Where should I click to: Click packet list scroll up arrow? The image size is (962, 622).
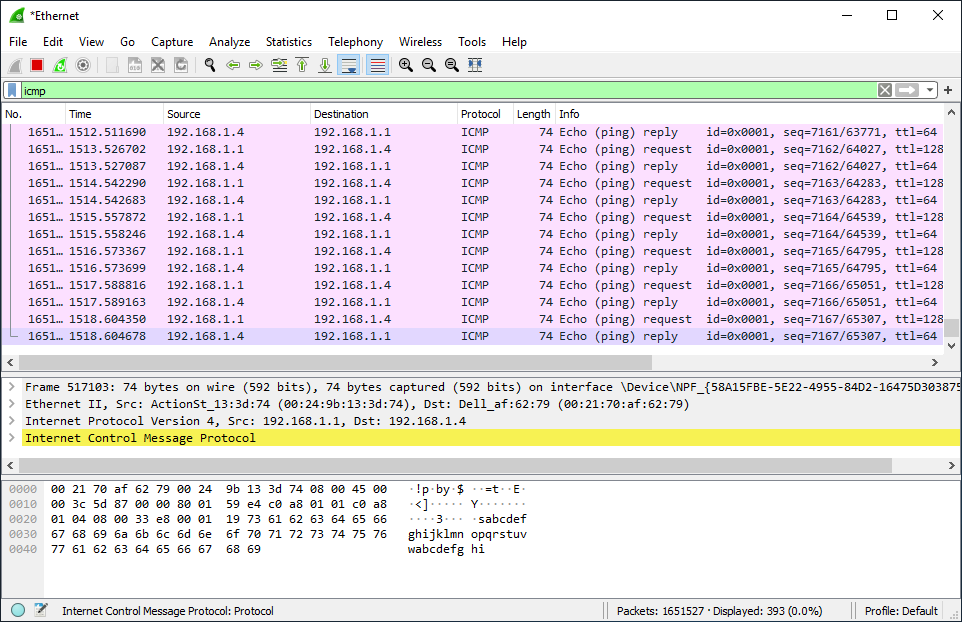point(951,112)
